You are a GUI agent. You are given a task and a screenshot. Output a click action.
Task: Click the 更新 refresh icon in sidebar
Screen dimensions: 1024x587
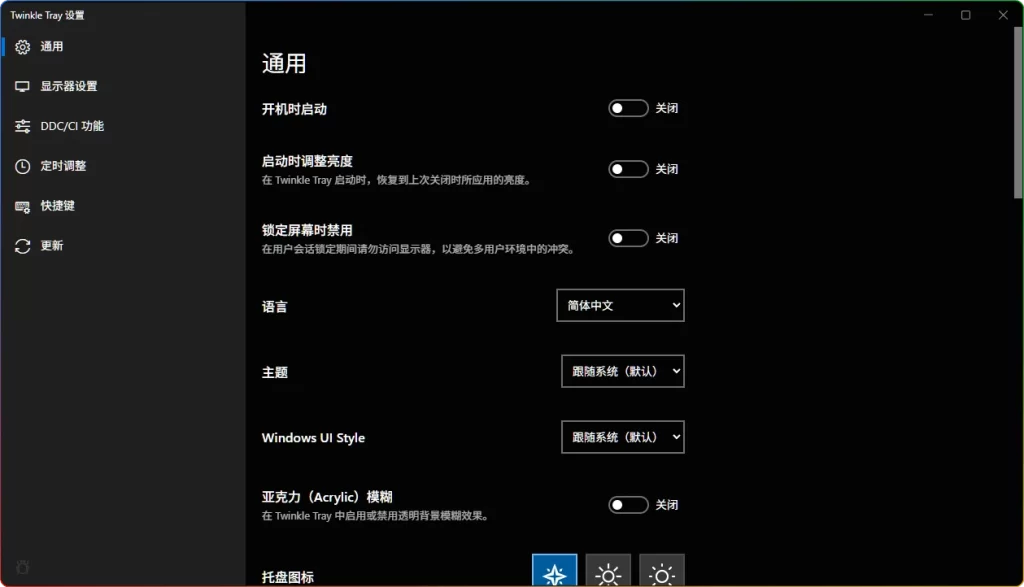22,246
